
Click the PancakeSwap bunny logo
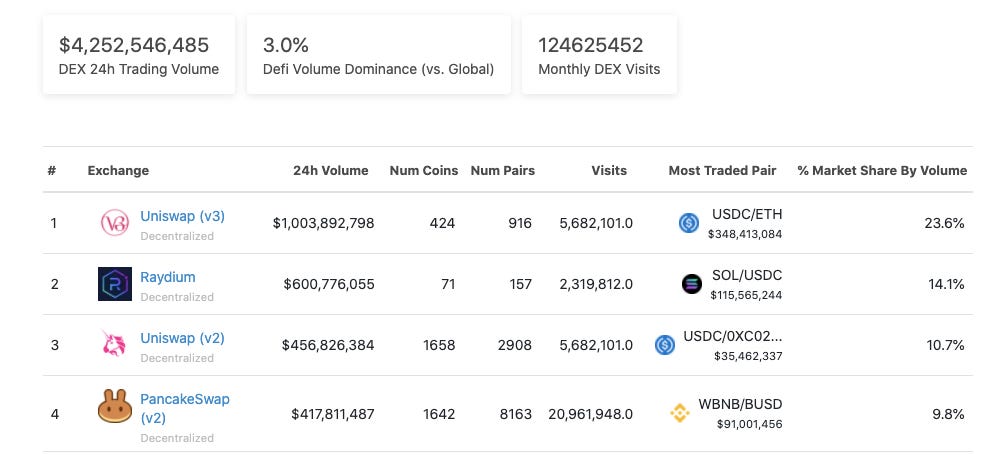[115, 406]
